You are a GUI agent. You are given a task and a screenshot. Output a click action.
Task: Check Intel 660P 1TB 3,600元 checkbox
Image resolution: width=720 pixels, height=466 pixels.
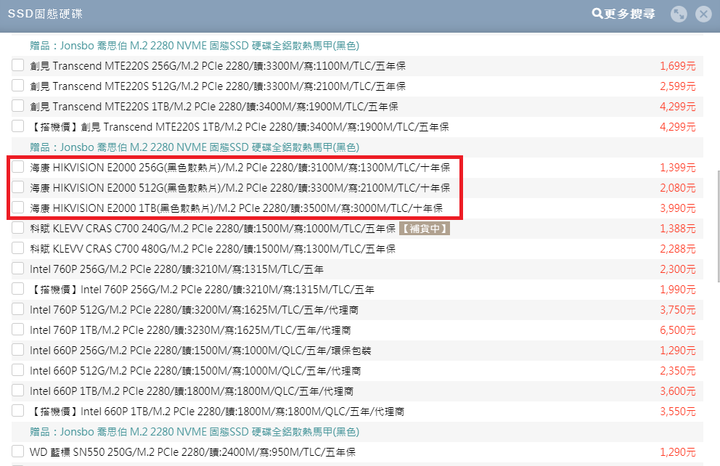point(18,390)
